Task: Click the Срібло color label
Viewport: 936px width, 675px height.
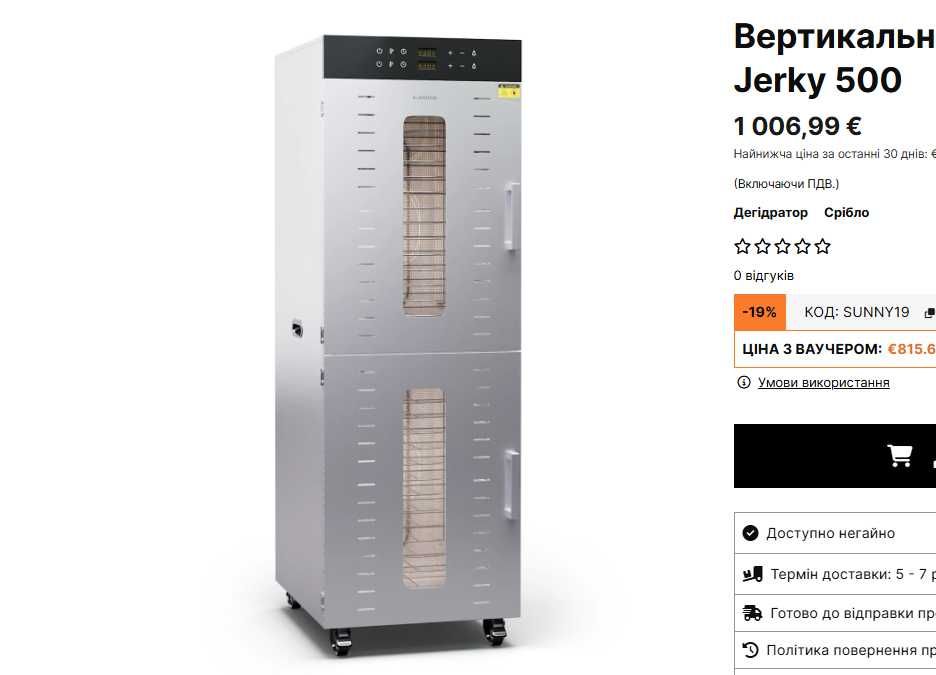Action: (846, 213)
